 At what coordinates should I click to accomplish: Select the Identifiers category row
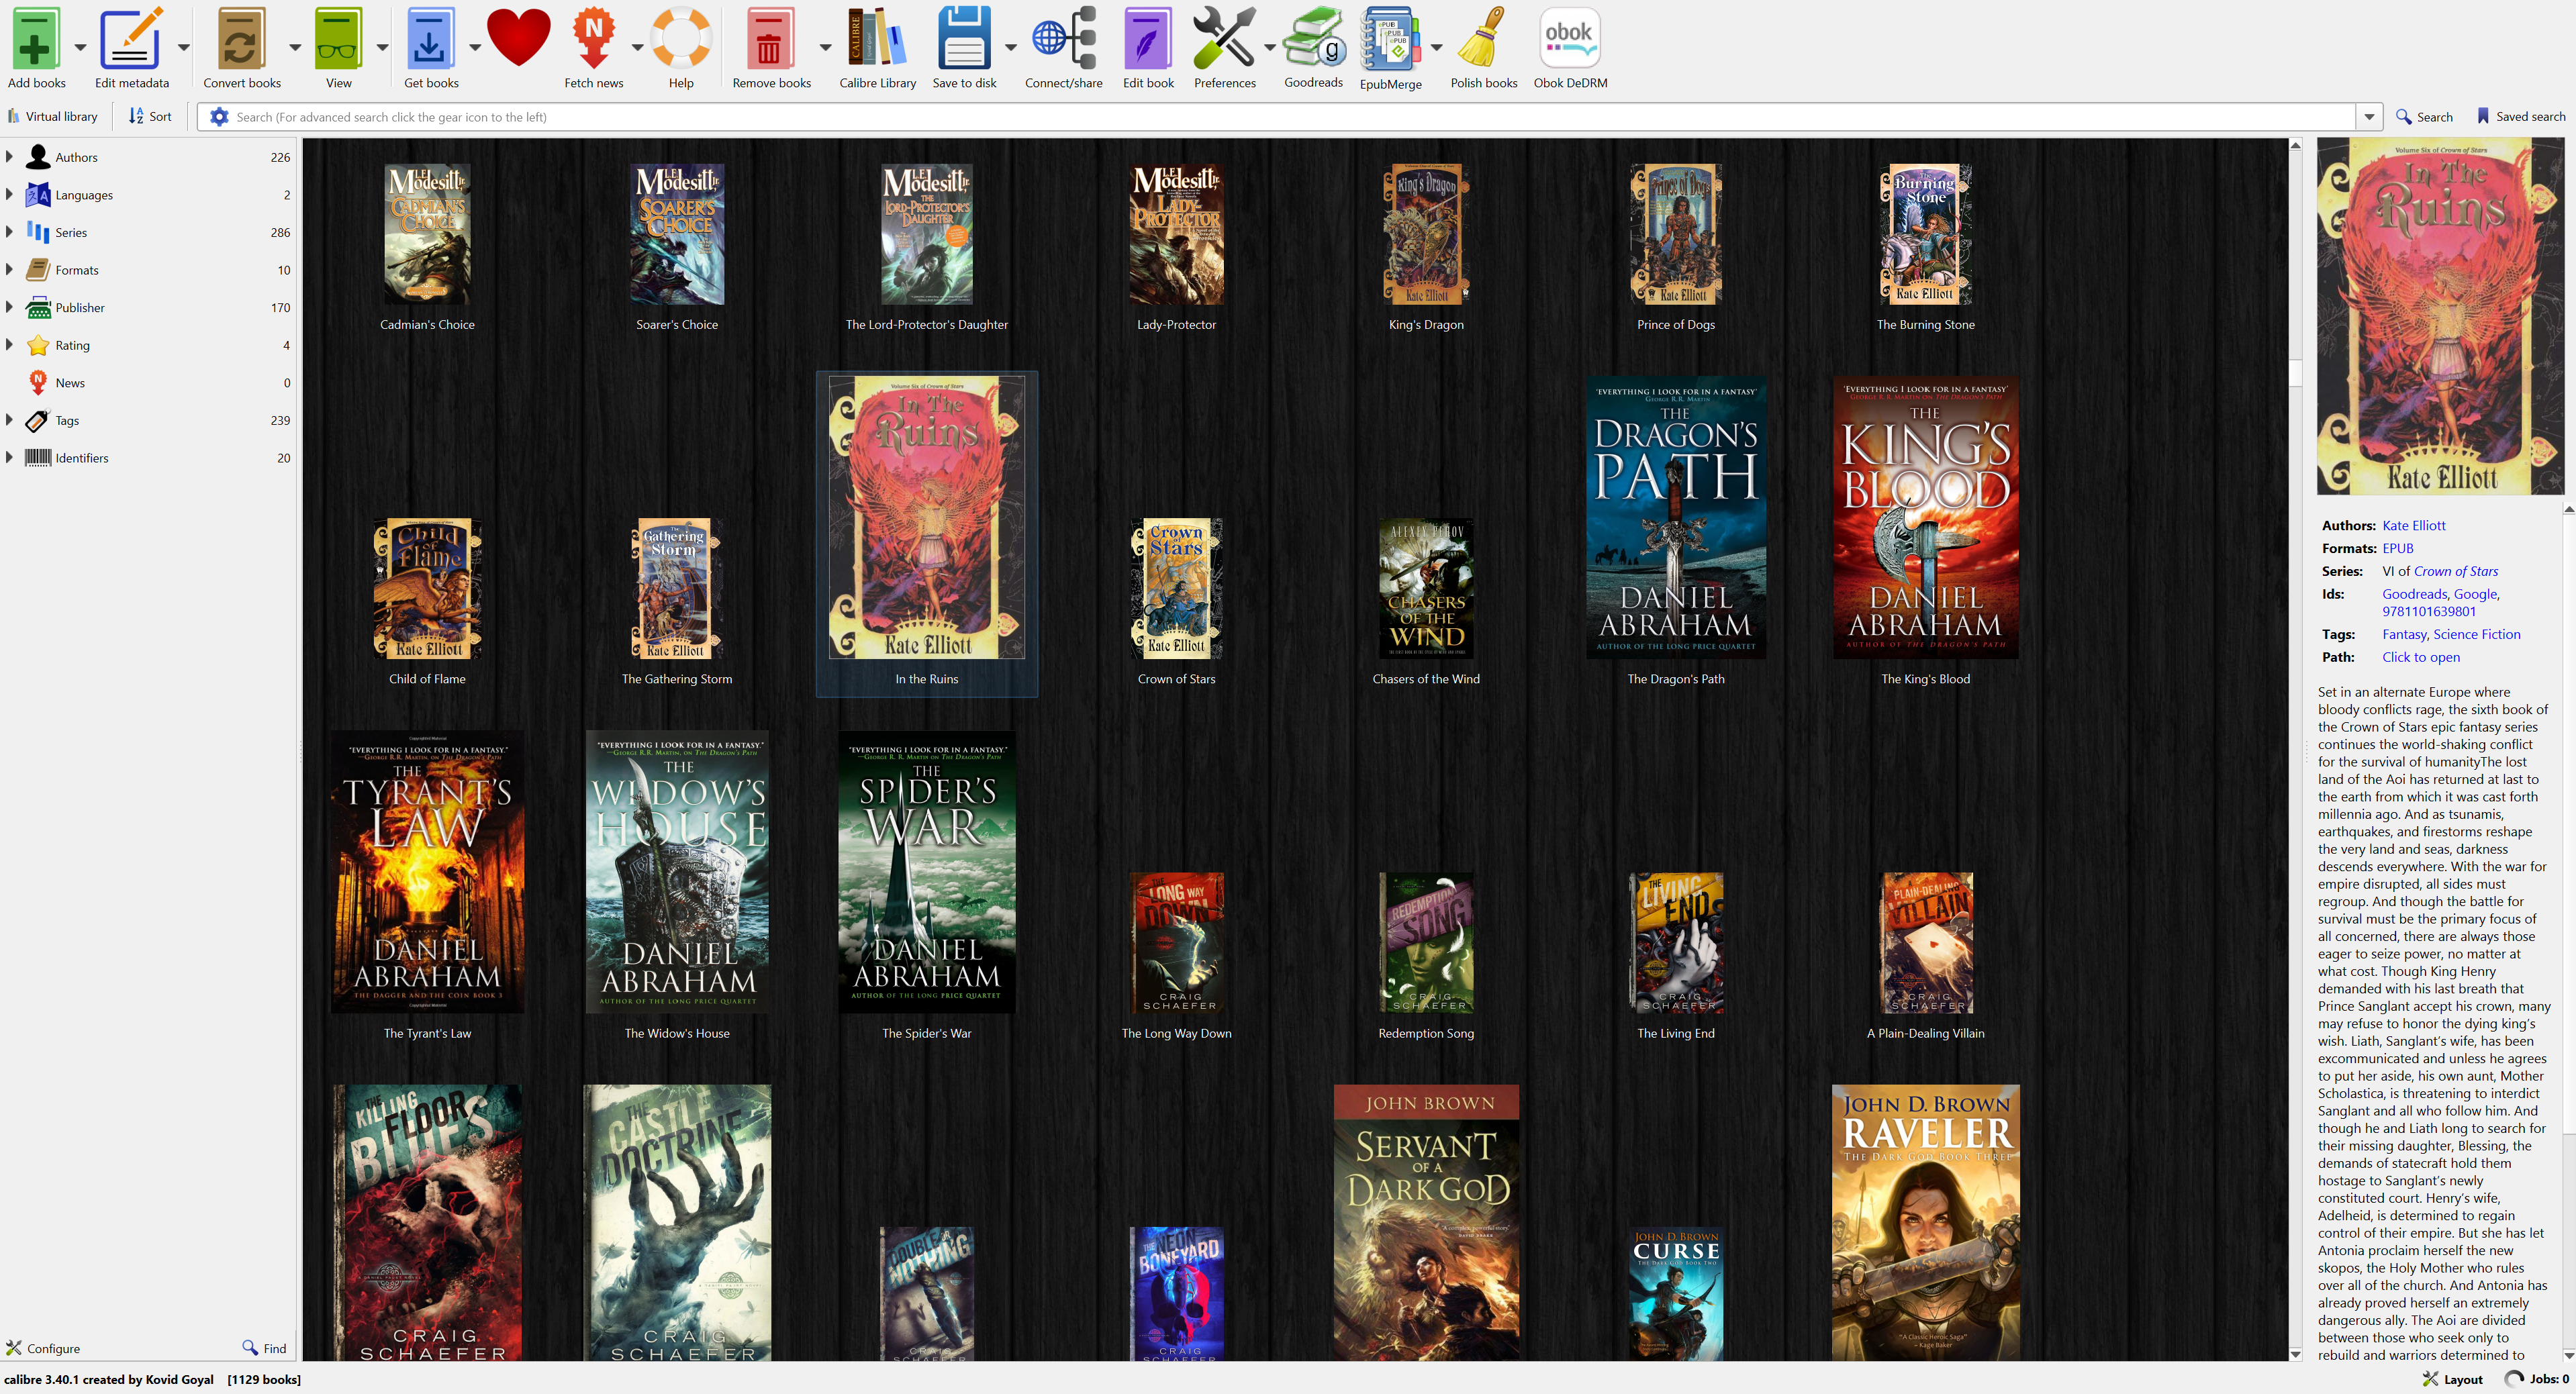(148, 458)
